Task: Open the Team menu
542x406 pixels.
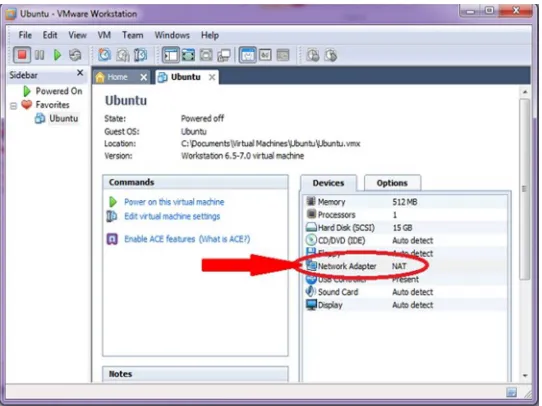Action: [x=132, y=35]
